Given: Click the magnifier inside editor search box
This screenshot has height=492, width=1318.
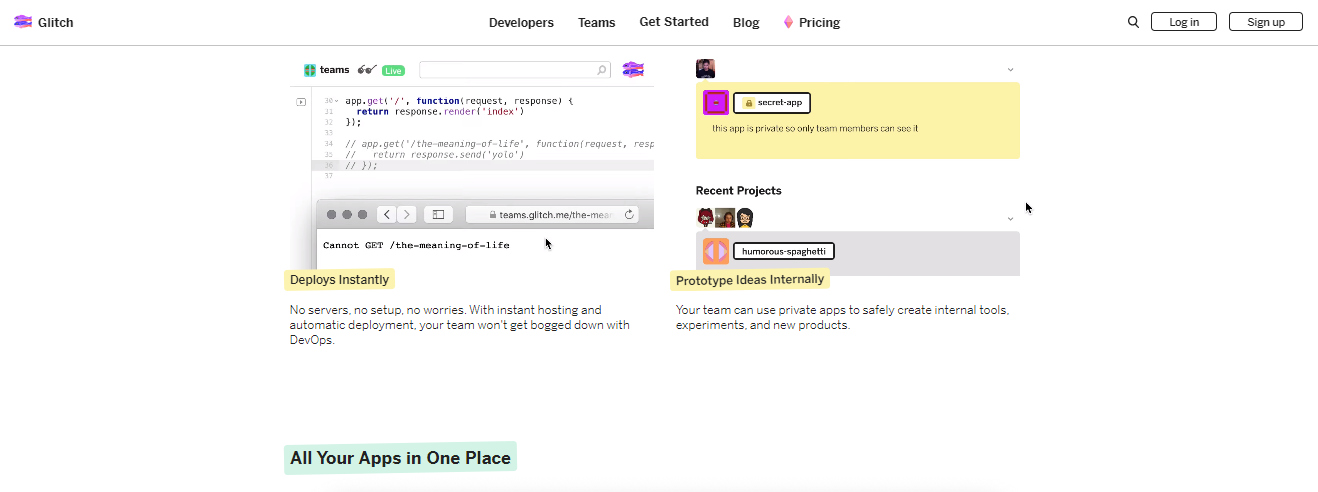Looking at the screenshot, I should (602, 70).
